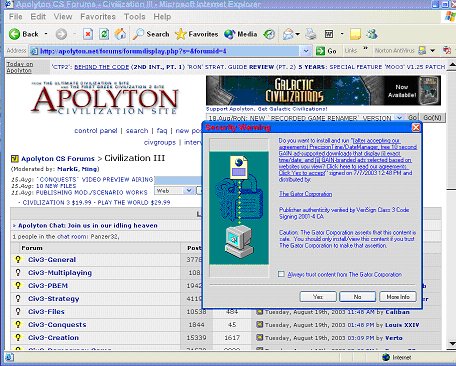Click the page scrollbar down arrow
Viewport: 456px width, 366px height.
click(x=452, y=343)
